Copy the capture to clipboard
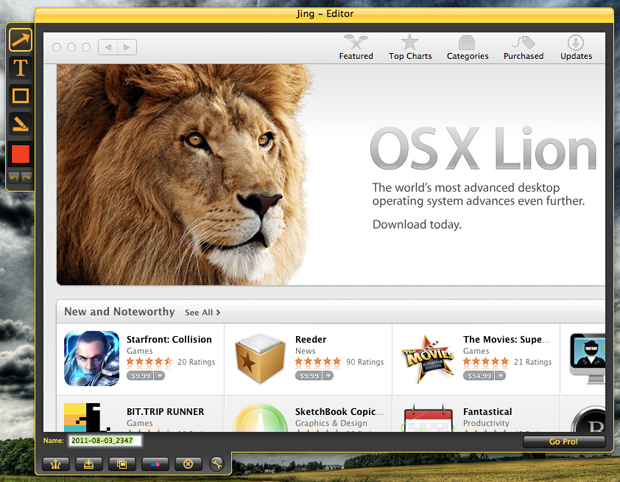Image resolution: width=620 pixels, height=482 pixels. coord(122,464)
